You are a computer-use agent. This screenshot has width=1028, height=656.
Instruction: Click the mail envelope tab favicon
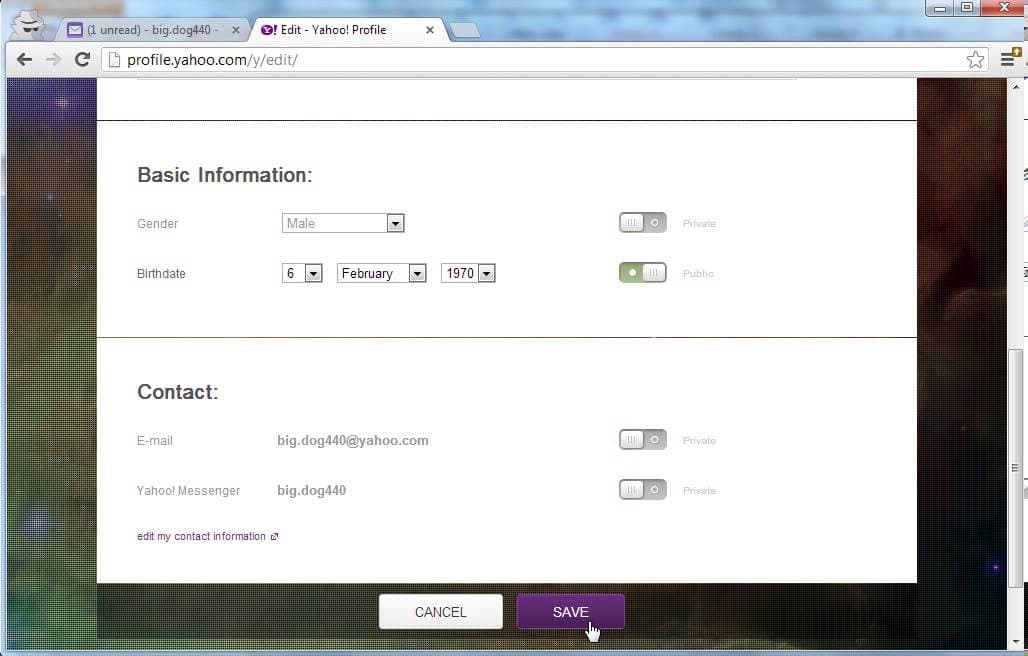75,29
